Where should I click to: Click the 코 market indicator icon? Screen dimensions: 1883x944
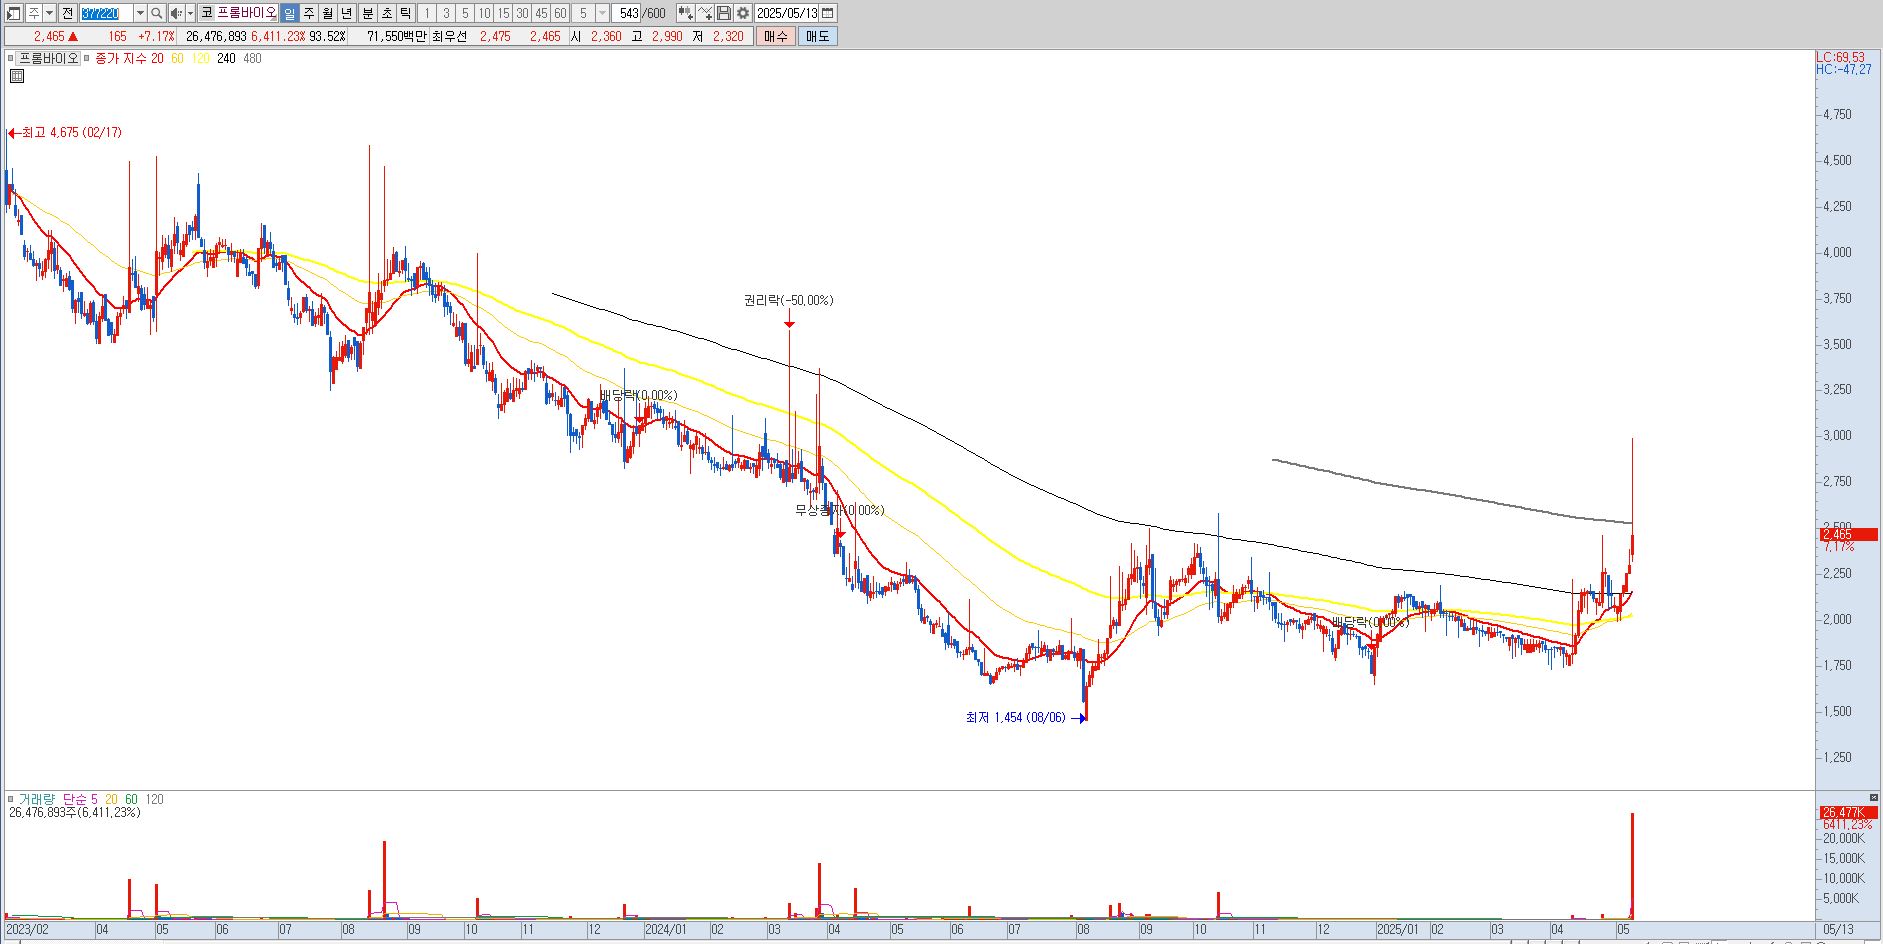[x=206, y=13]
